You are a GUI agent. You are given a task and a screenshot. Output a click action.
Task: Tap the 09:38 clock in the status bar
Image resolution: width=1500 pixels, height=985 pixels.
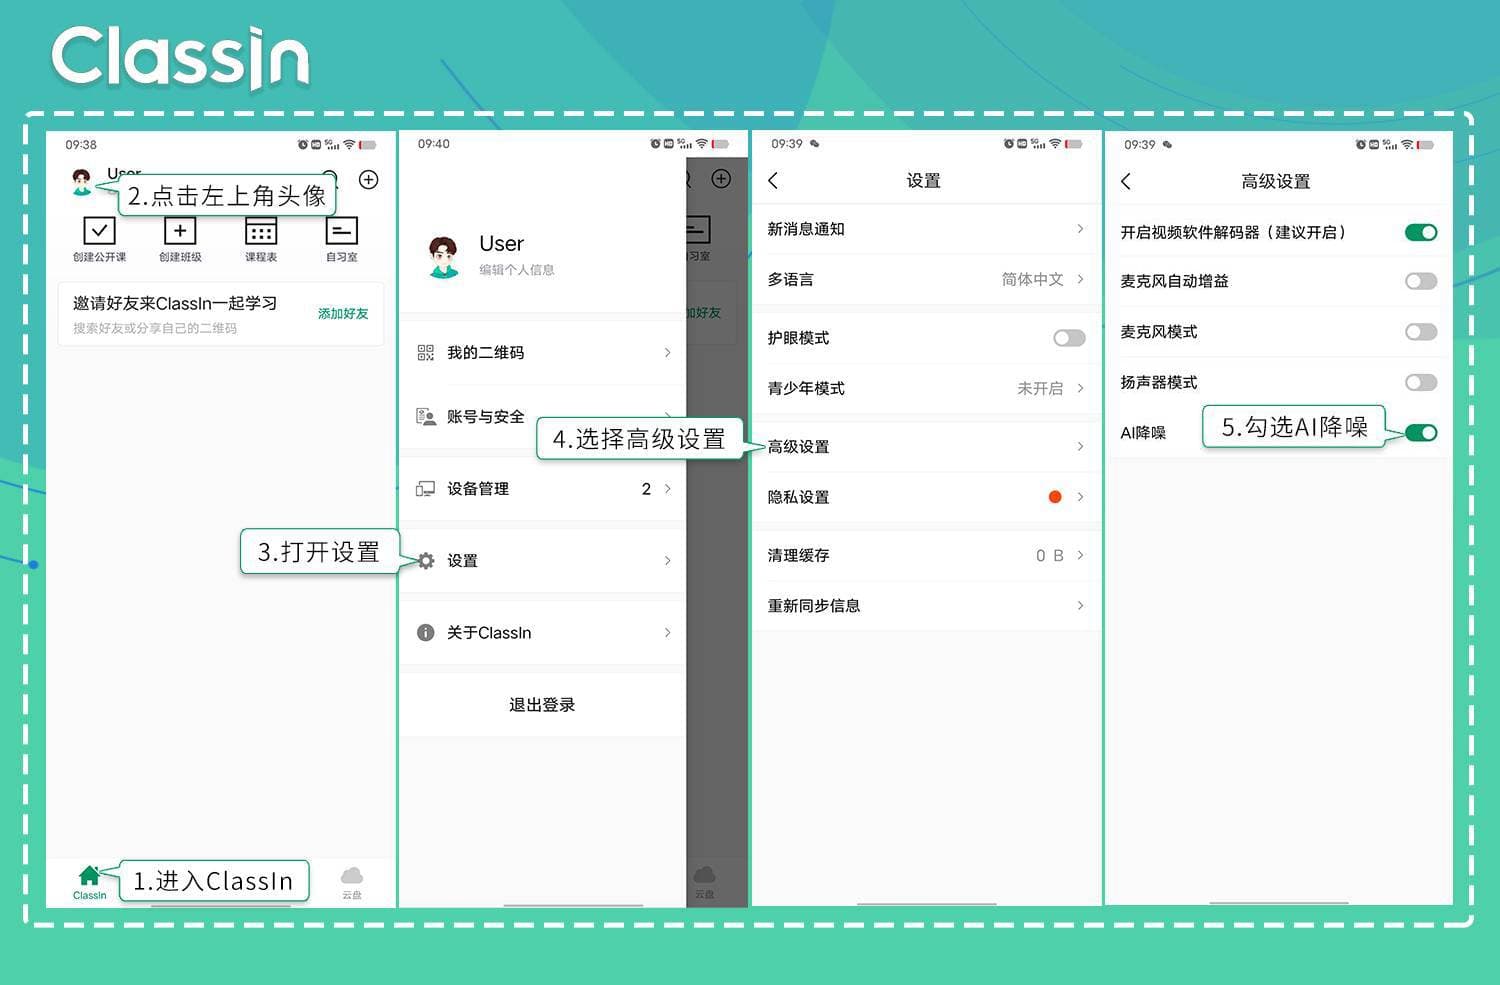pyautogui.click(x=81, y=145)
